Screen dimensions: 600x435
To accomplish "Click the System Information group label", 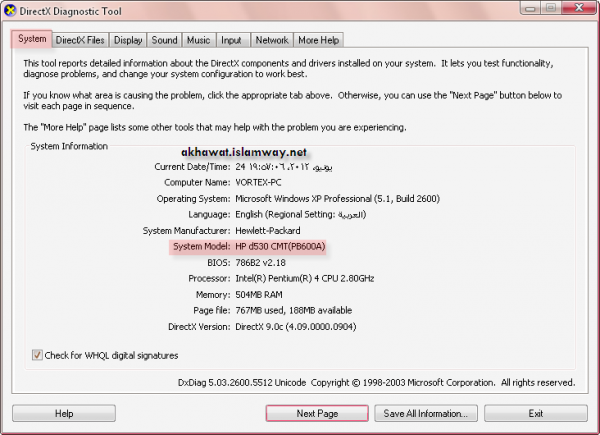I will 69,146.
